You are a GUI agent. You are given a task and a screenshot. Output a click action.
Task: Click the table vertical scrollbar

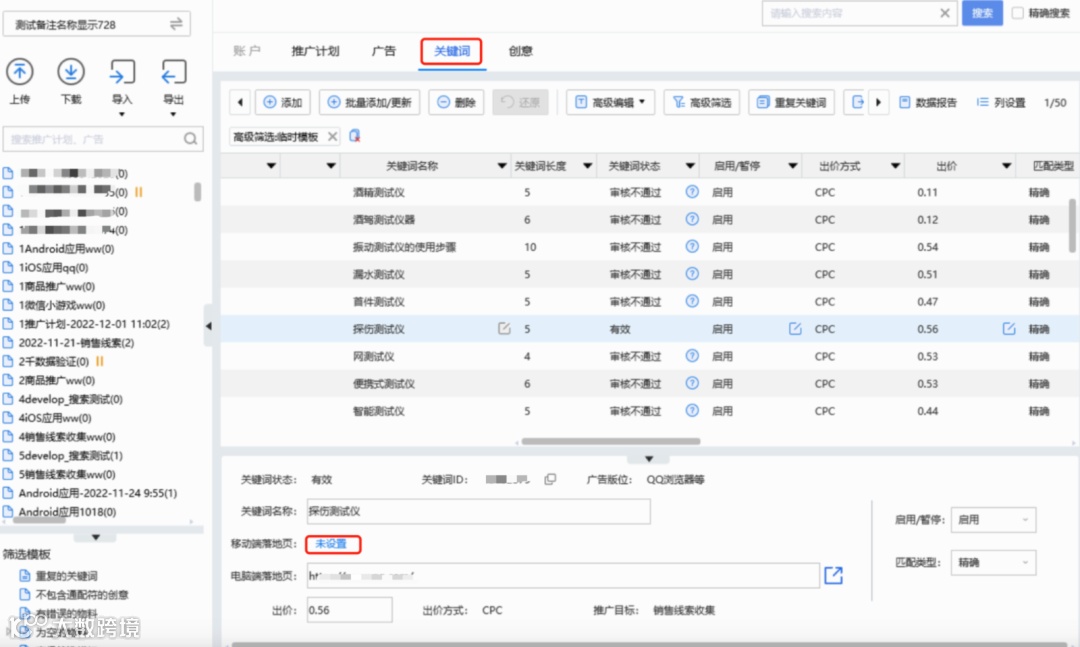pyautogui.click(x=1072, y=225)
